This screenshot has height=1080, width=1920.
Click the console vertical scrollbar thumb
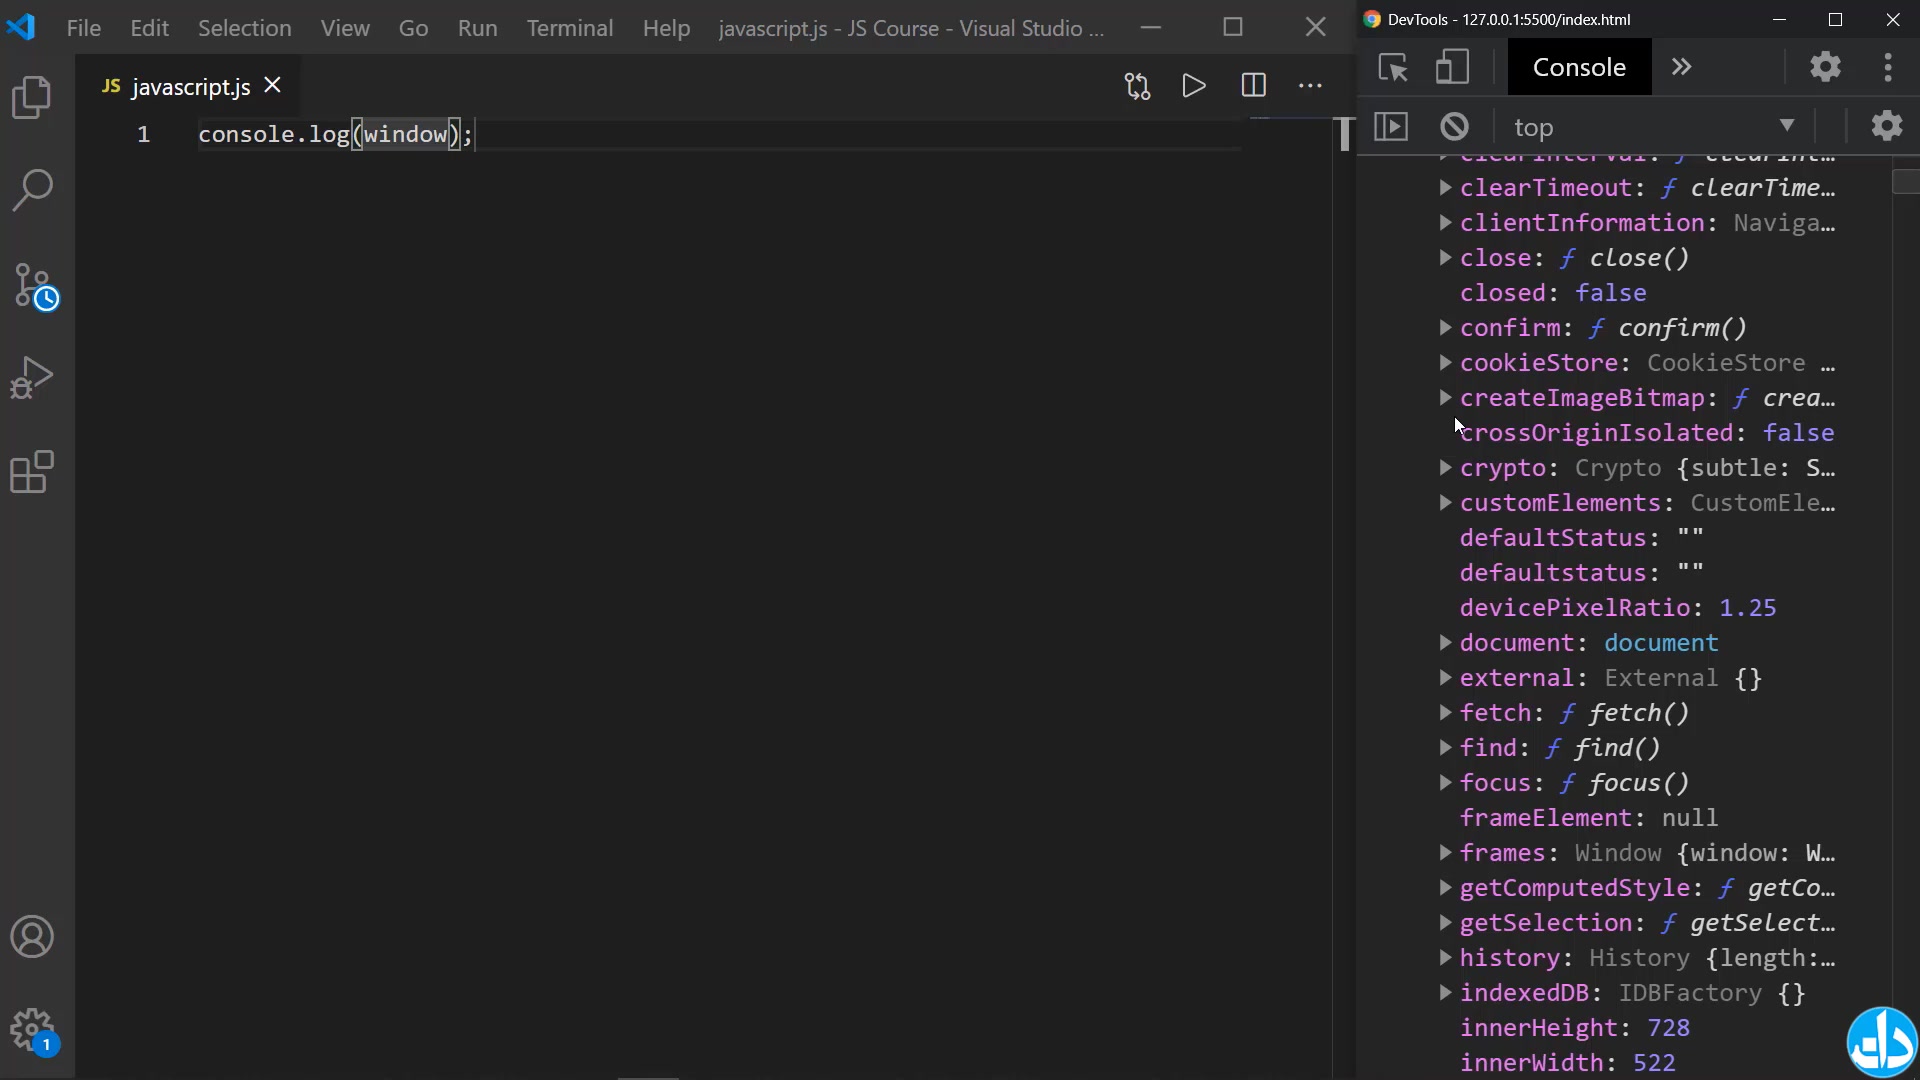click(1906, 181)
